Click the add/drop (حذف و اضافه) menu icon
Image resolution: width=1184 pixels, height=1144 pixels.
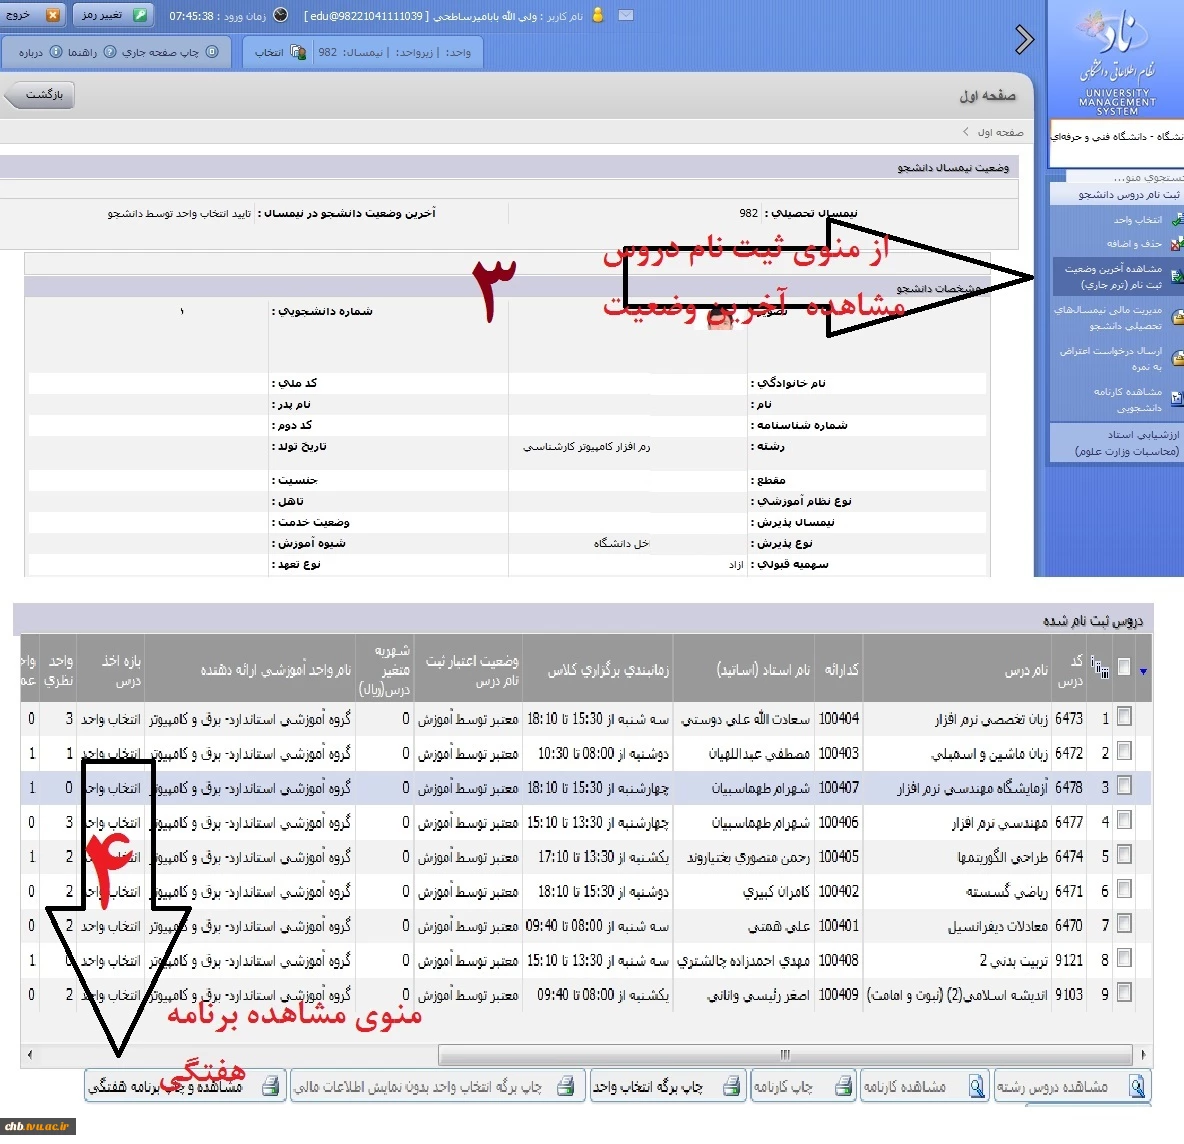pyautogui.click(x=1176, y=244)
